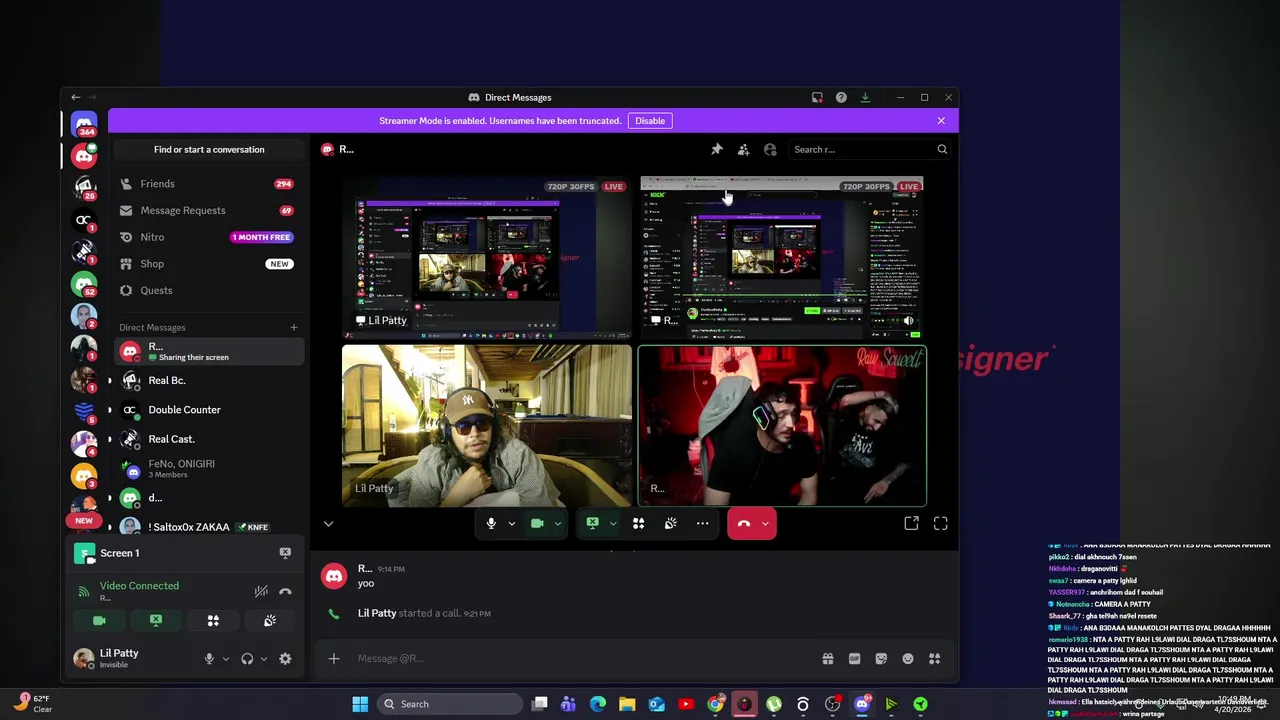The image size is (1280, 720).
Task: Toggle screen share button in voice panel
Action: (156, 621)
